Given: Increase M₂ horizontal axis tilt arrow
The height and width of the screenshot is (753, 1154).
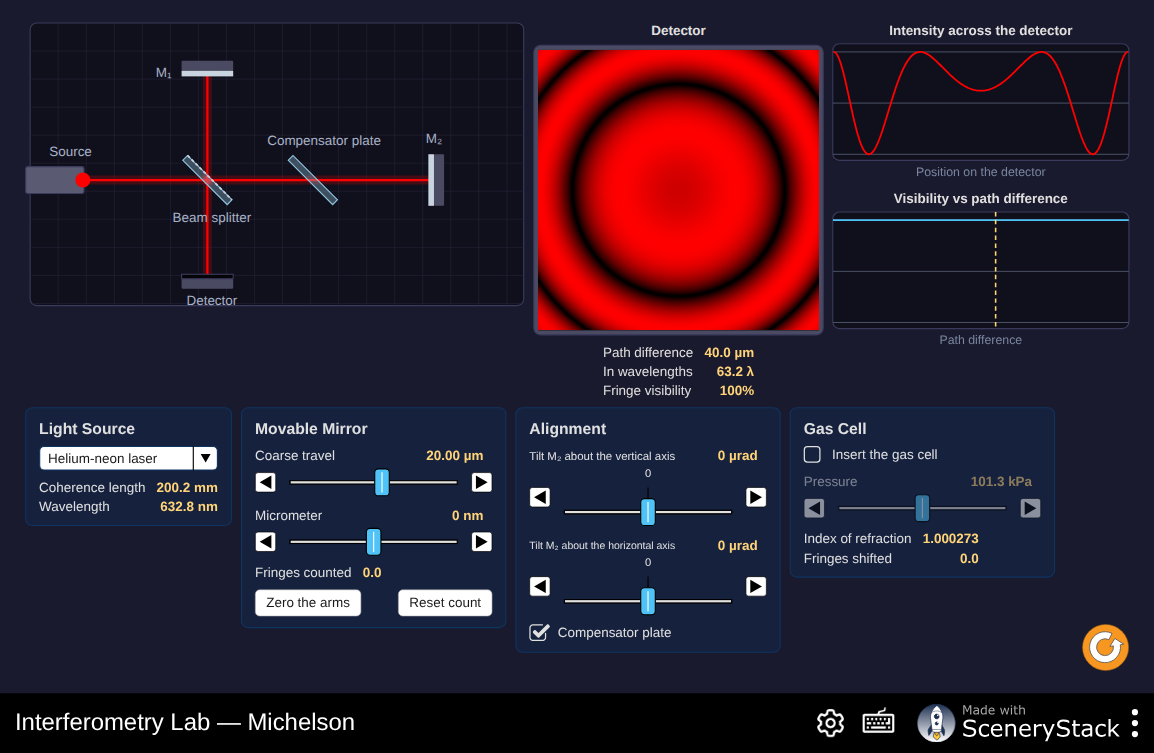Looking at the screenshot, I should point(756,587).
